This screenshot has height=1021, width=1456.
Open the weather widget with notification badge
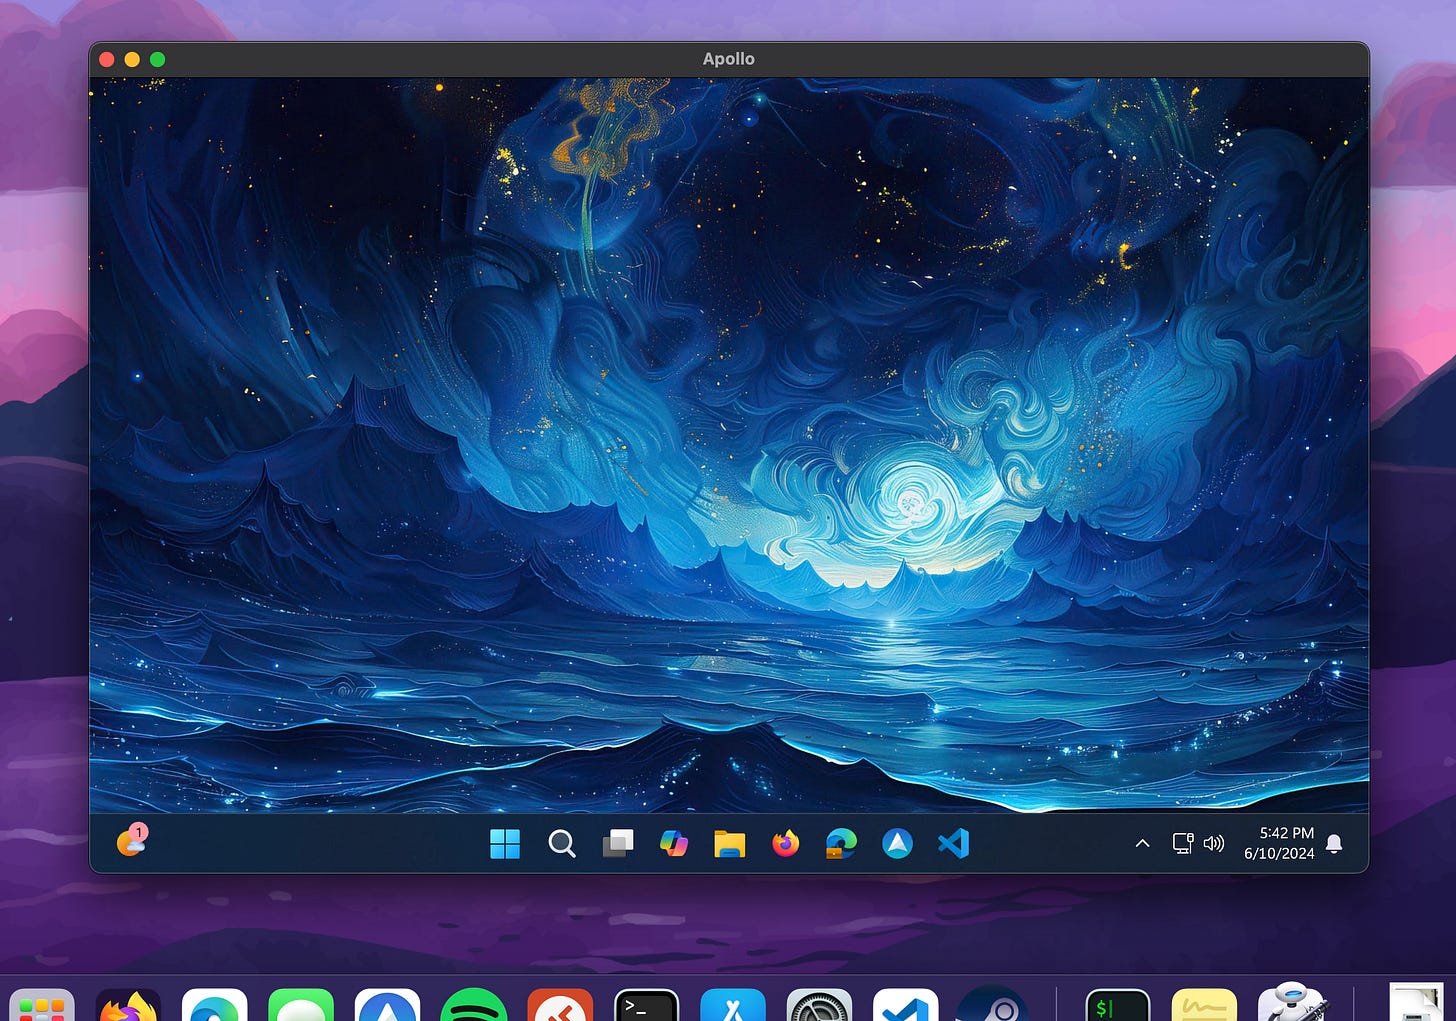click(x=132, y=840)
